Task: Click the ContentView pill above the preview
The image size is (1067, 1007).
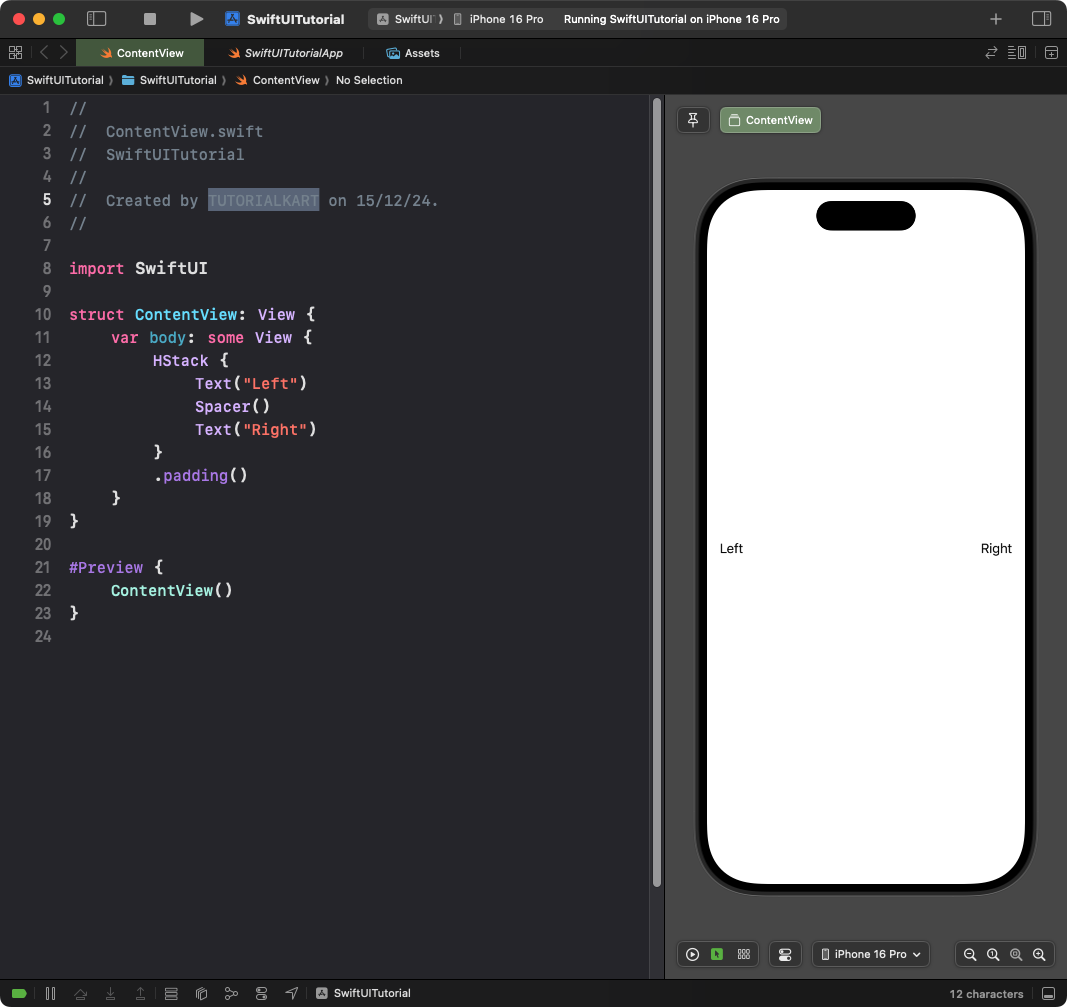Action: click(770, 119)
